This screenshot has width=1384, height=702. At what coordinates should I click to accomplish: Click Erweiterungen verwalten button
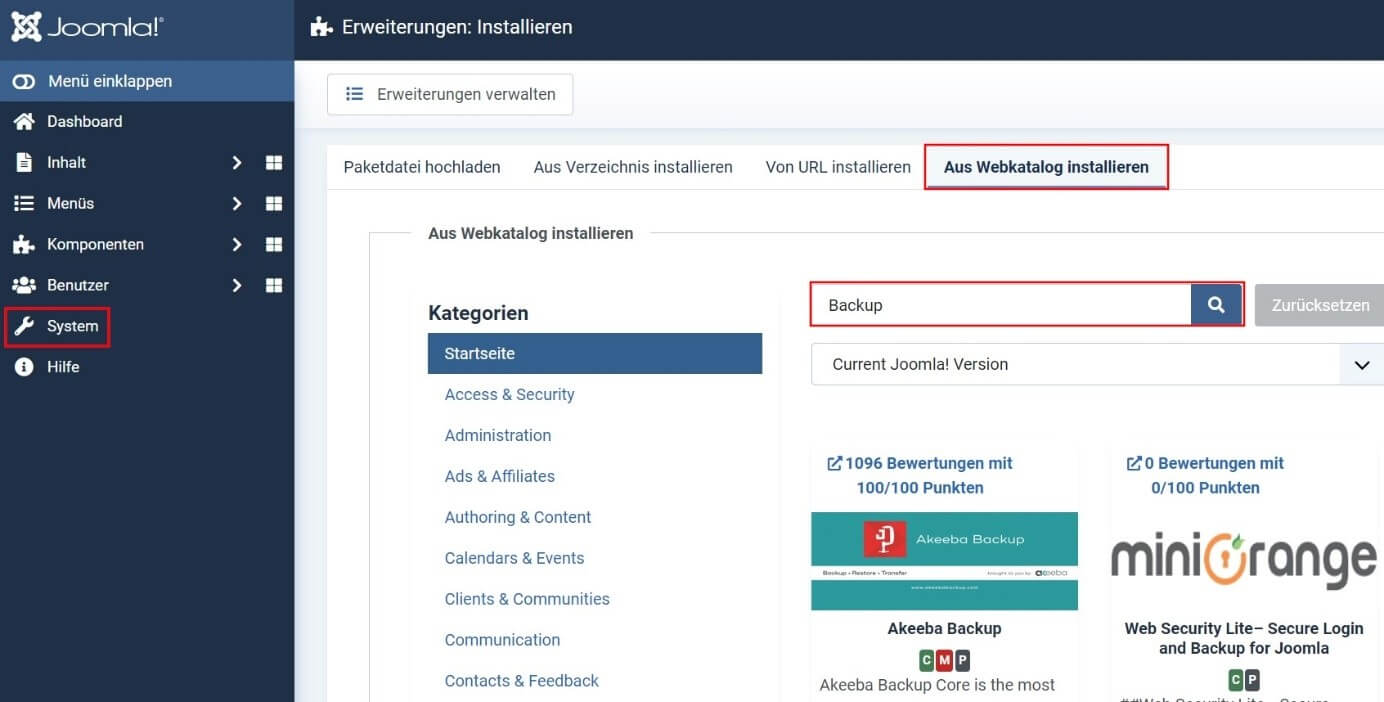(450, 94)
